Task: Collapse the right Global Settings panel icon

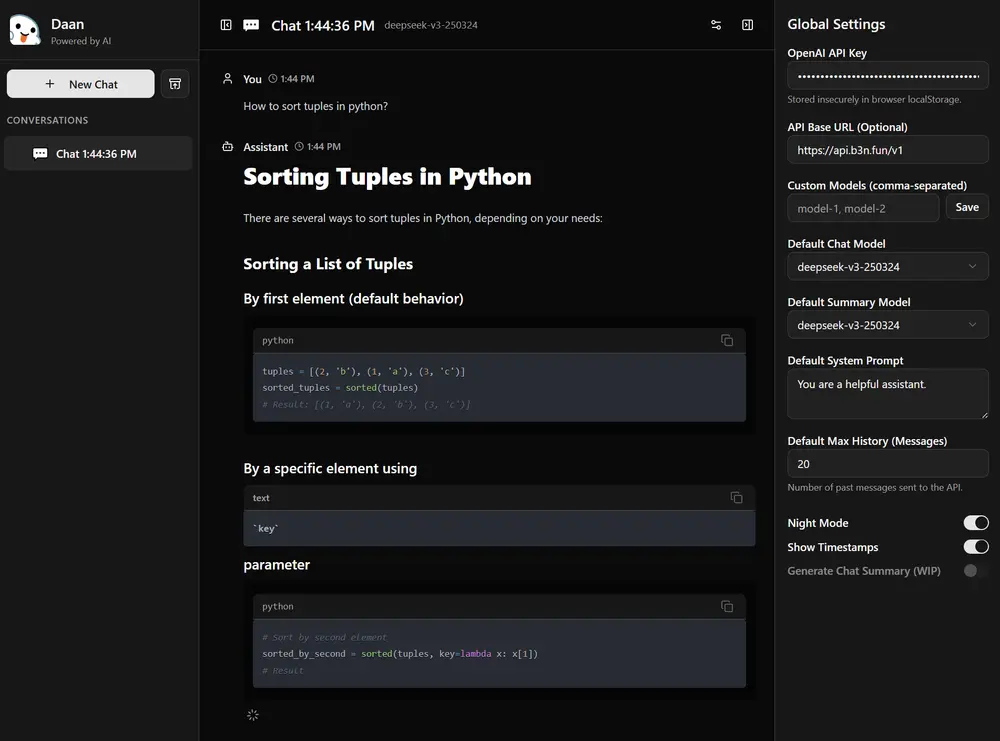Action: [747, 25]
